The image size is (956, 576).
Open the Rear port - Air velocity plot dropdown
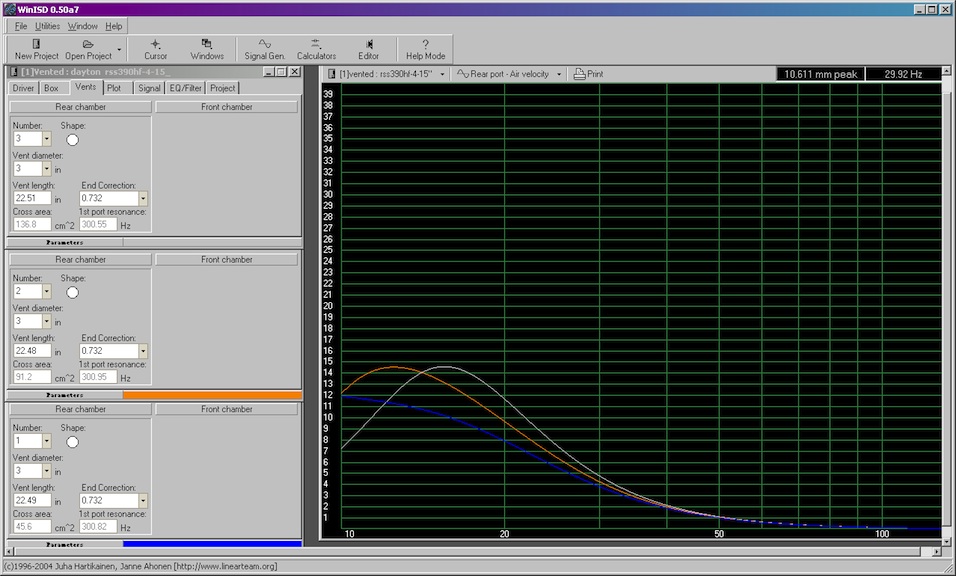pyautogui.click(x=558, y=74)
